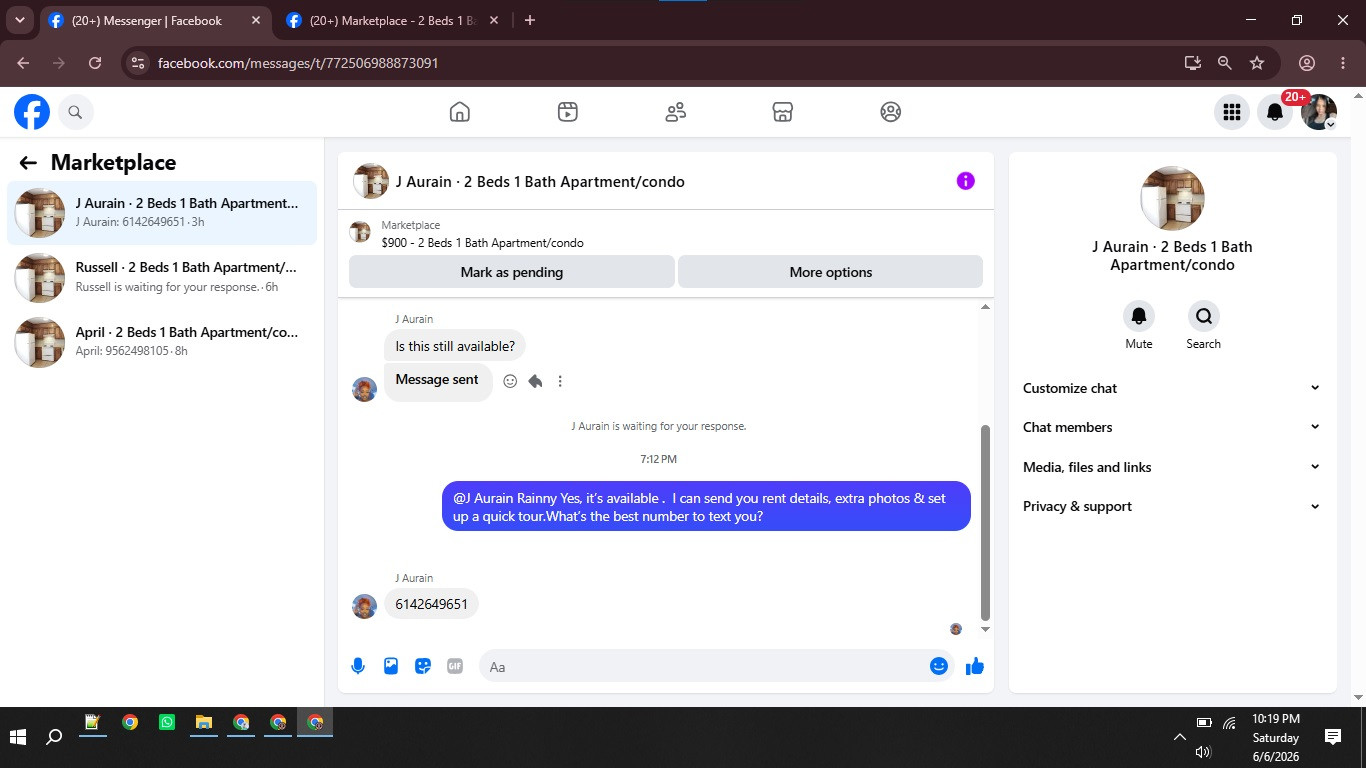Start a voice clip with the microphone
1366x768 pixels.
pos(358,666)
